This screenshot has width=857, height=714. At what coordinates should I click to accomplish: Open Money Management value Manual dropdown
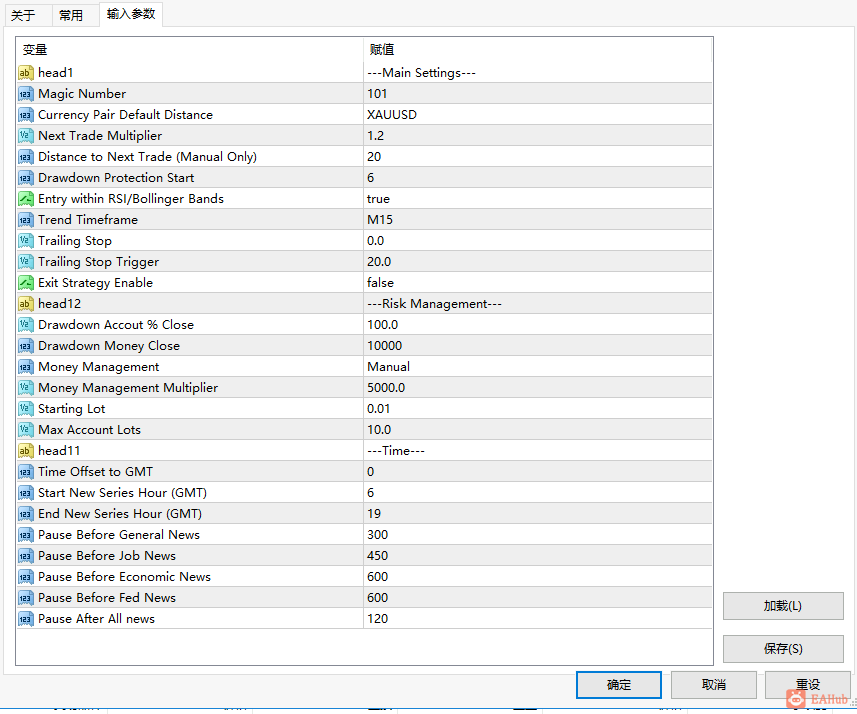point(538,367)
